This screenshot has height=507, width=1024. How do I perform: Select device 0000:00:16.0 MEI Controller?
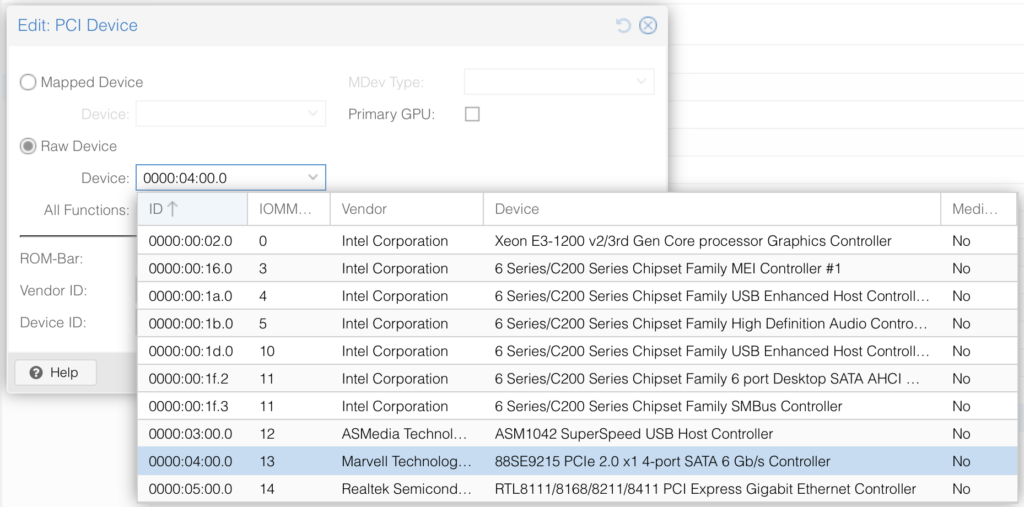[x=577, y=269]
